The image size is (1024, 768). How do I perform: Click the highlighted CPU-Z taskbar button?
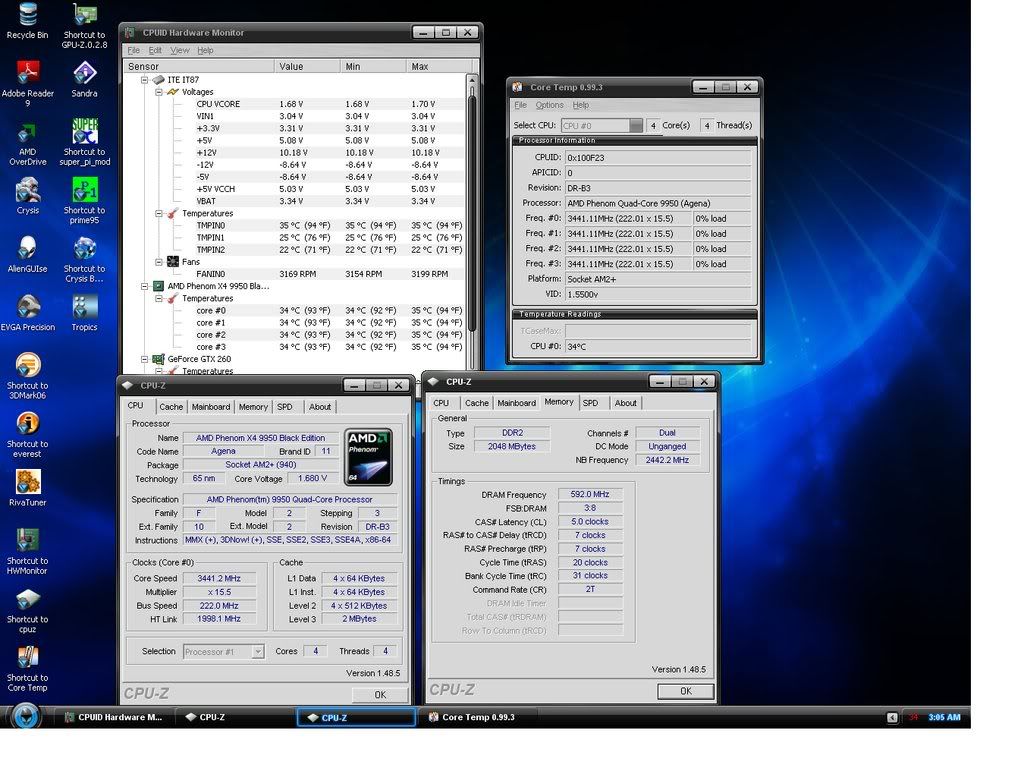(x=356, y=717)
